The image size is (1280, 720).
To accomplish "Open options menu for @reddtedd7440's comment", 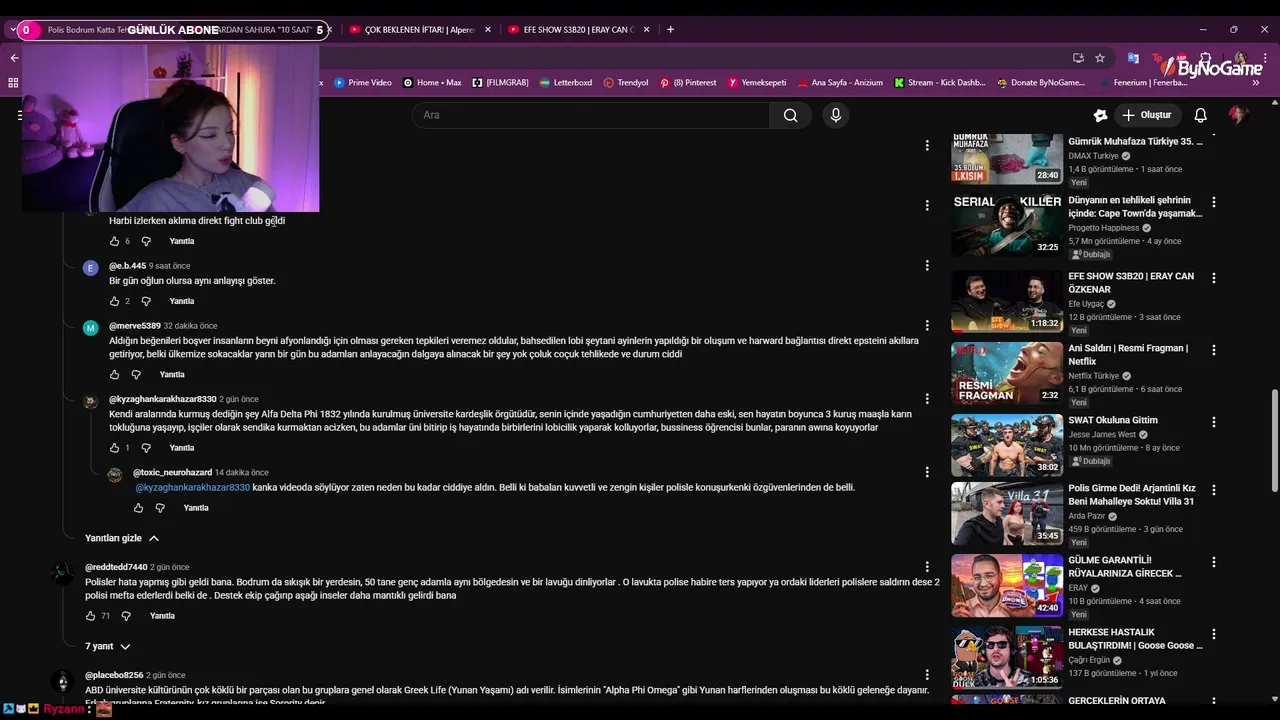I will pyautogui.click(x=927, y=567).
